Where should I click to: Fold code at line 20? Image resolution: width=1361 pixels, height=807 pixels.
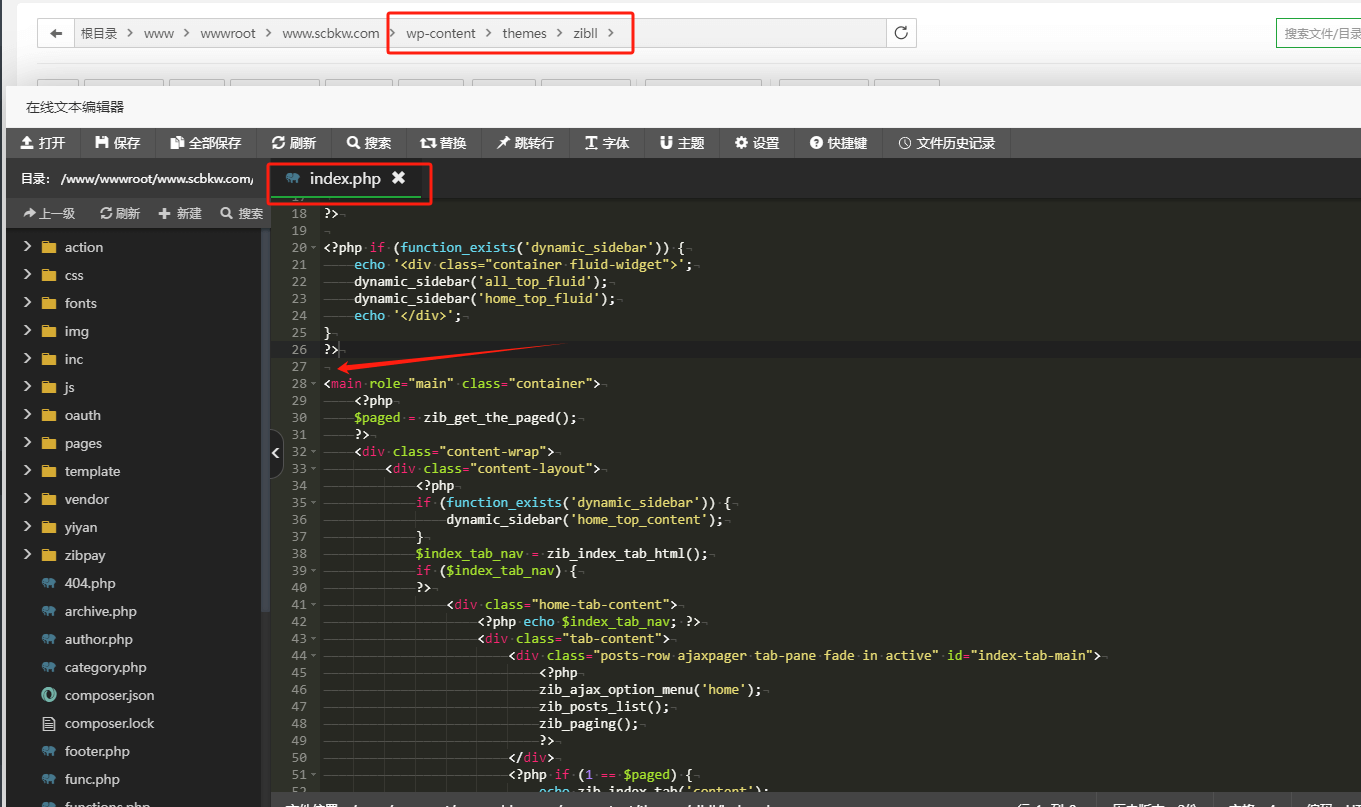coord(314,247)
